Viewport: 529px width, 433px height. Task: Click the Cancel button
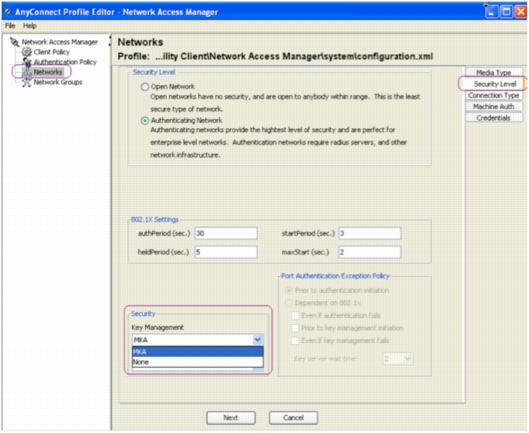[293, 418]
